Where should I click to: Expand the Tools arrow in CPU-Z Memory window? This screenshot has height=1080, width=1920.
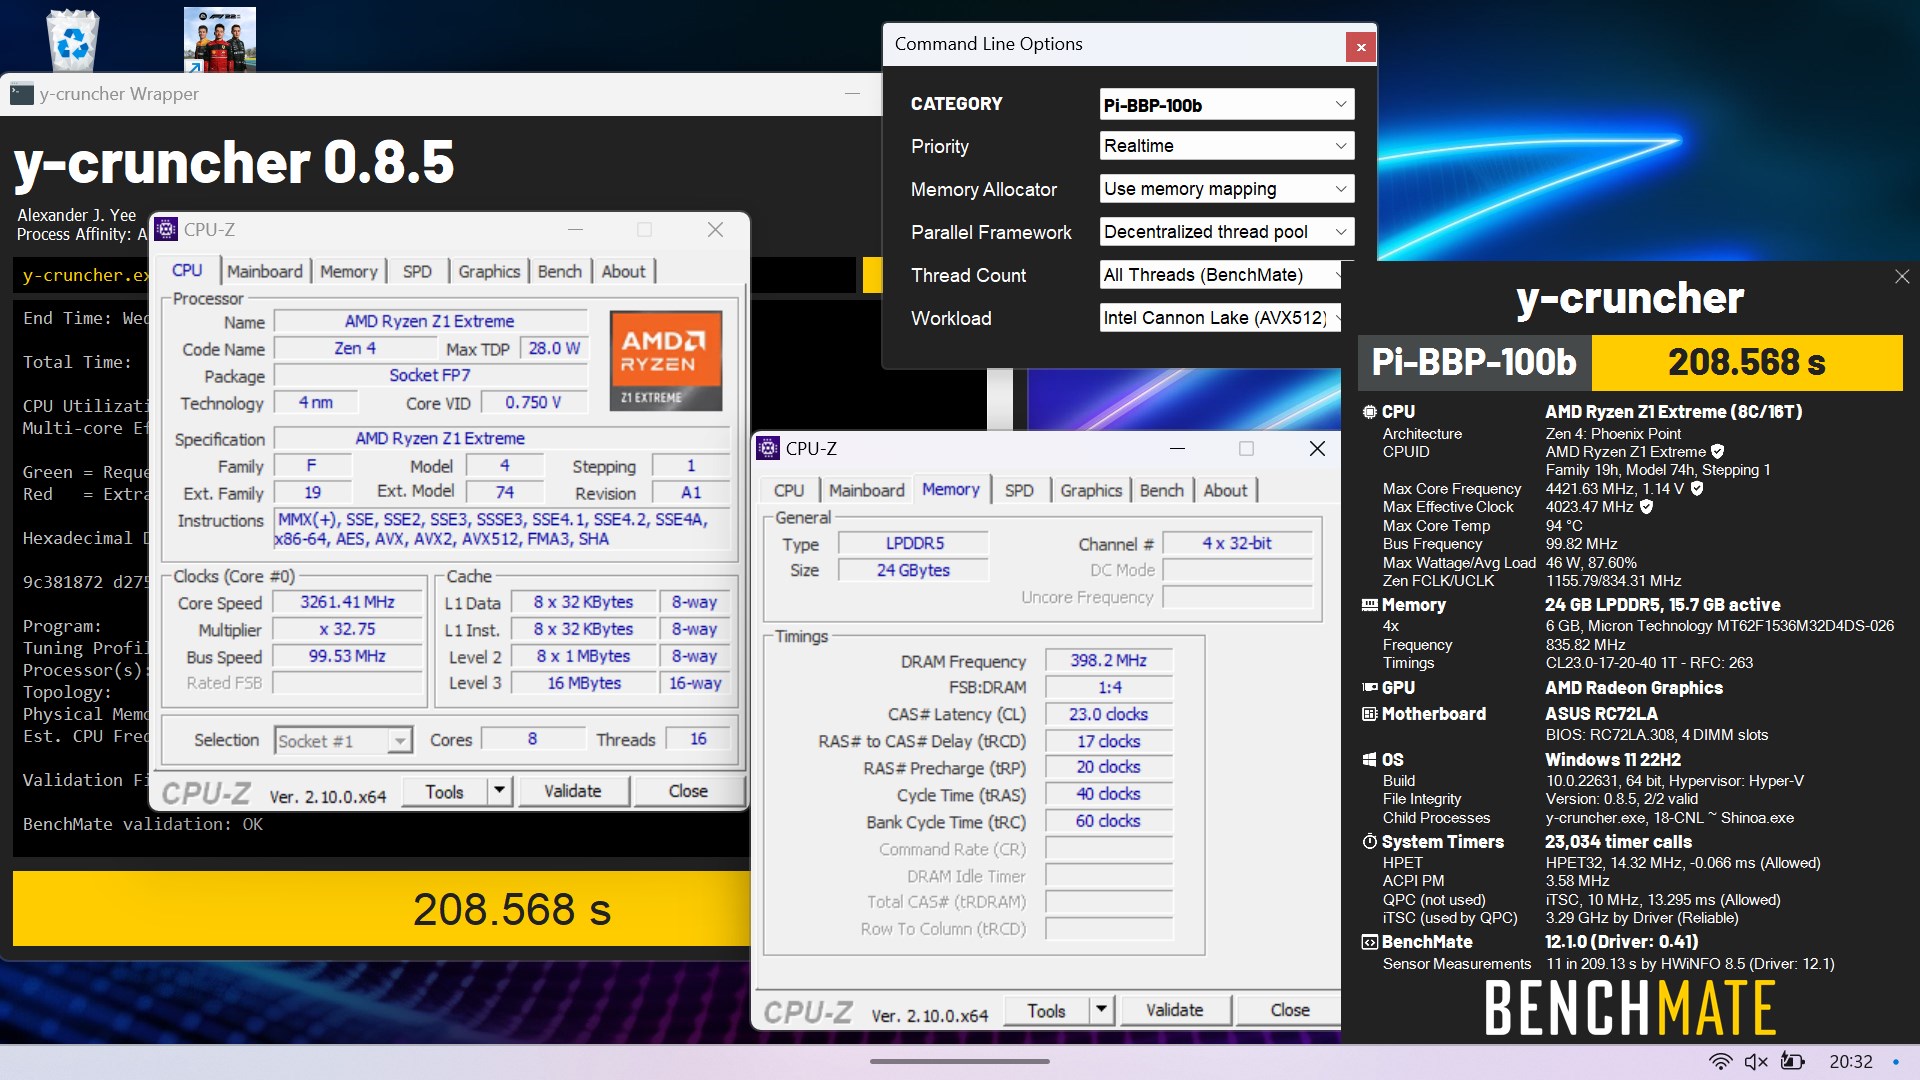pyautogui.click(x=1101, y=1010)
